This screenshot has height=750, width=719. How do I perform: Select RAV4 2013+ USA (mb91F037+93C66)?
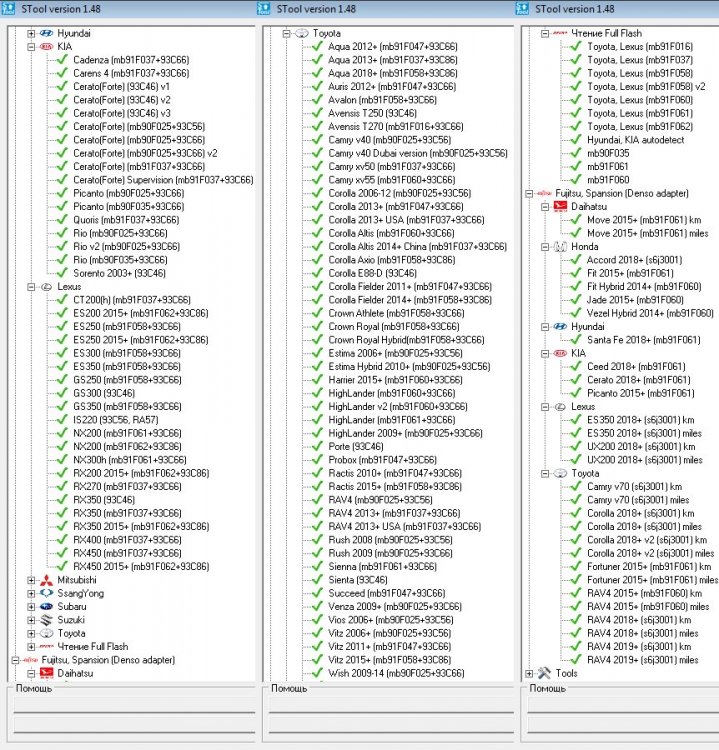pyautogui.click(x=405, y=527)
